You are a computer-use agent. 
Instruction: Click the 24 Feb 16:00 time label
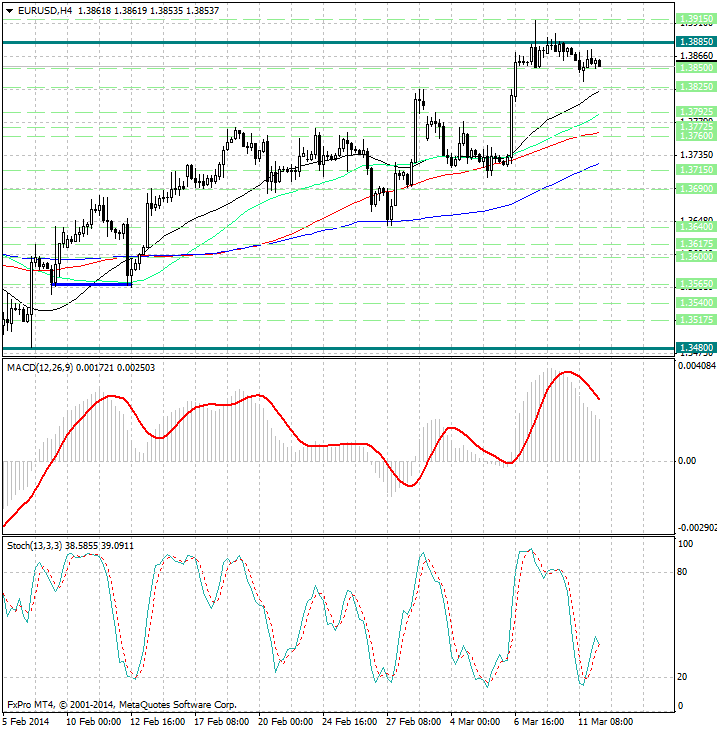click(x=350, y=722)
